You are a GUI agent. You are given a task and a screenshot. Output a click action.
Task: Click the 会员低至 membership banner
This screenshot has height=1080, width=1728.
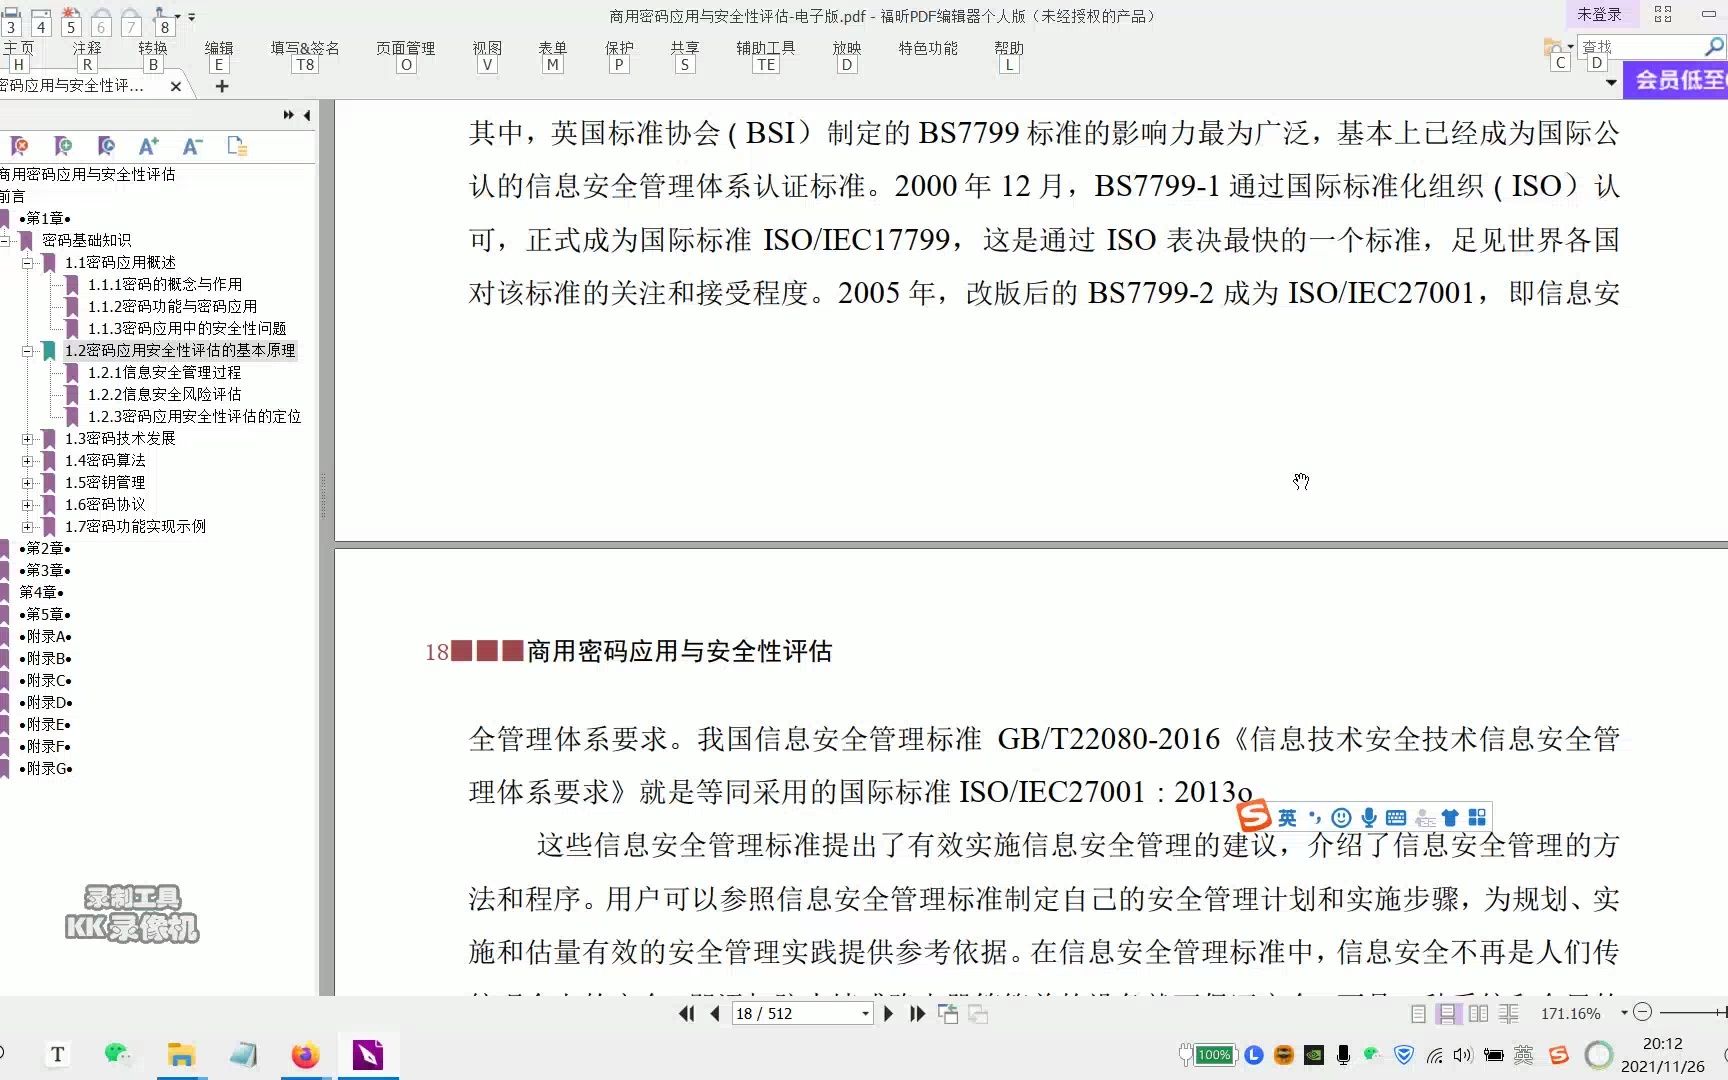click(1676, 79)
